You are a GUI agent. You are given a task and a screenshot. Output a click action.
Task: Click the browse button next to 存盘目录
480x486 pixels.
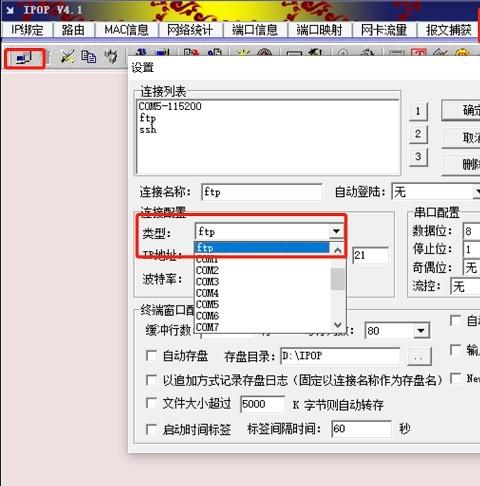point(420,357)
